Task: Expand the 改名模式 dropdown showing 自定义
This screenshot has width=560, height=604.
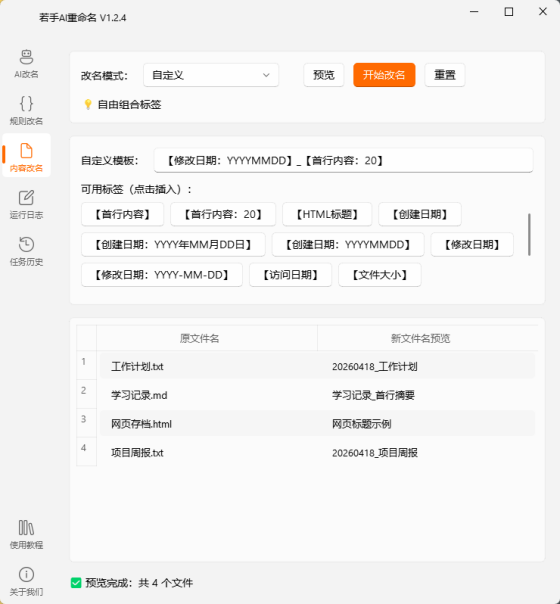Action: point(211,75)
